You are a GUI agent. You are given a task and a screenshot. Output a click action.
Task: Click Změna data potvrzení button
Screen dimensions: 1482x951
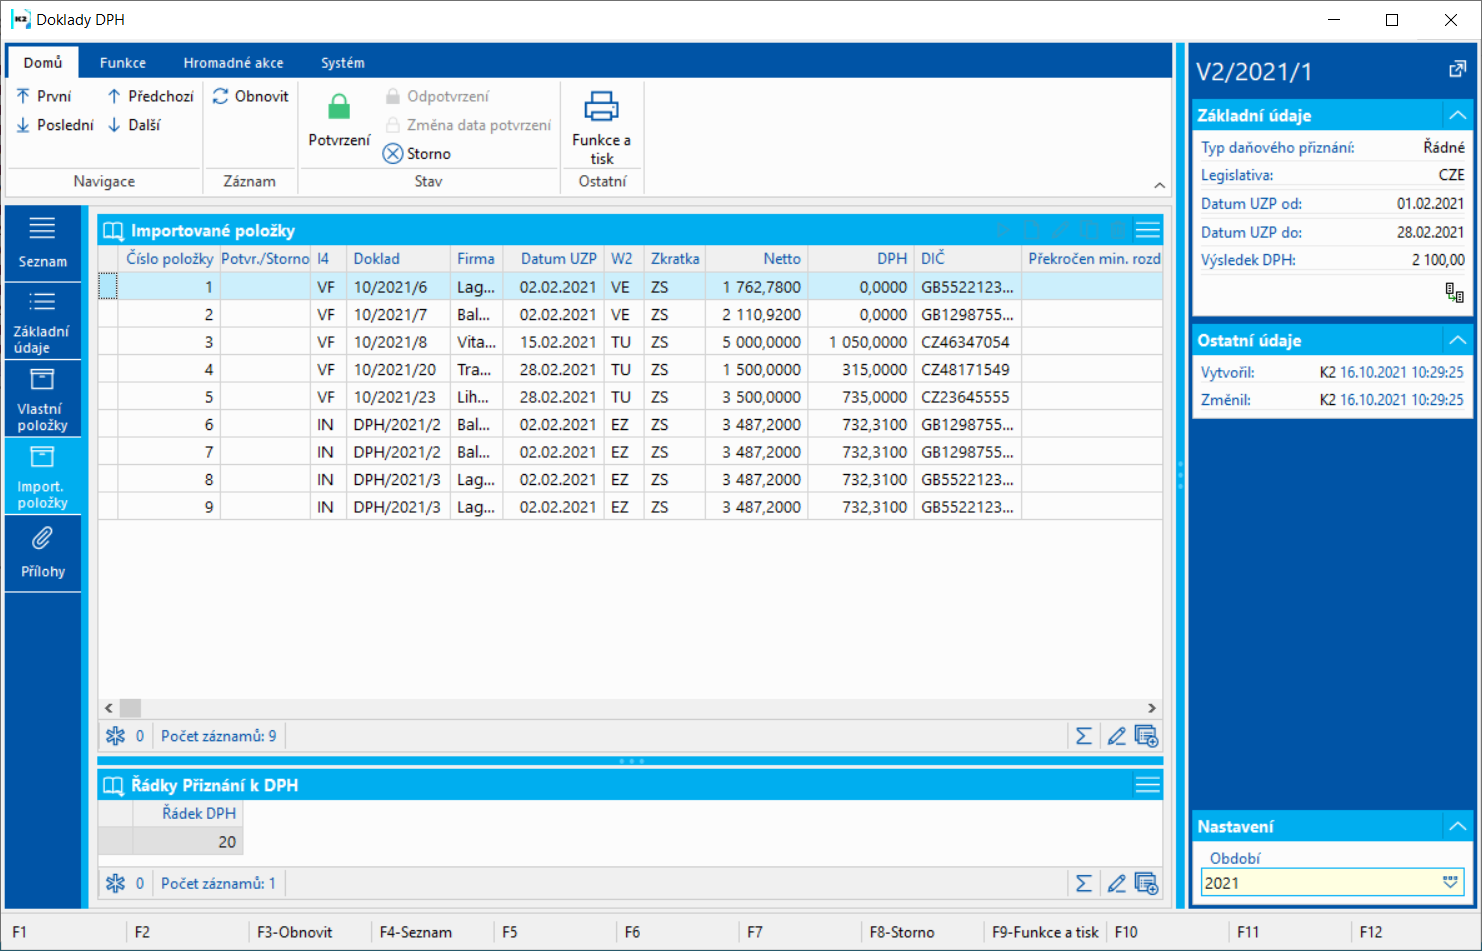point(468,125)
